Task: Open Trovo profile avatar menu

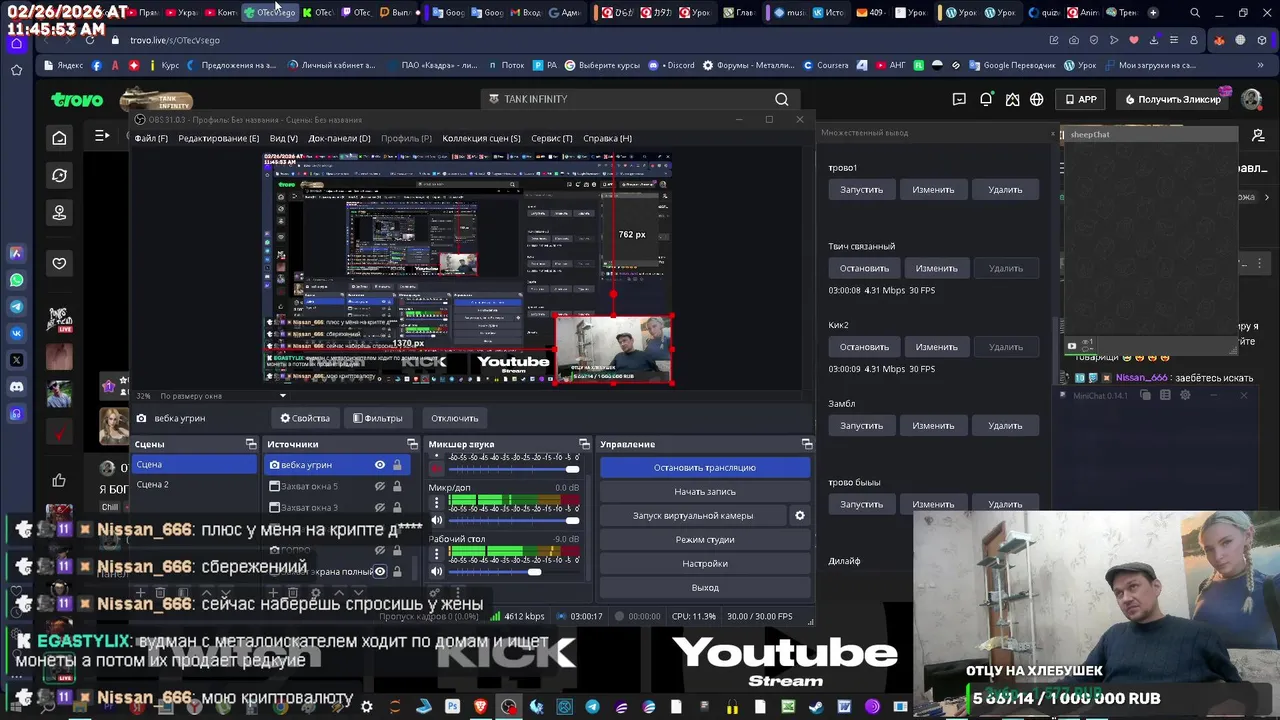Action: click(x=1251, y=99)
